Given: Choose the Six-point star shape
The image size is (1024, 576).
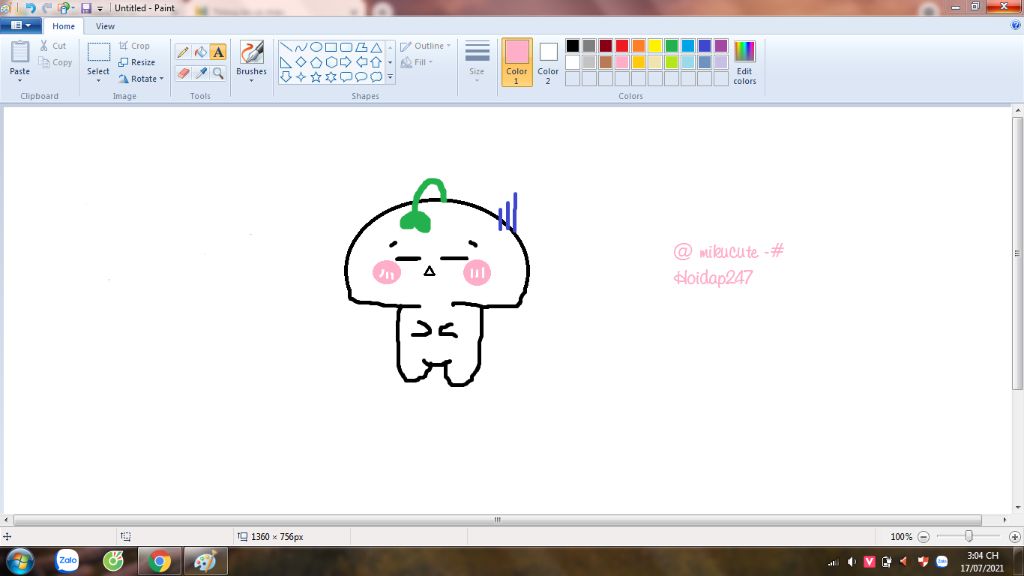Looking at the screenshot, I should (331, 77).
